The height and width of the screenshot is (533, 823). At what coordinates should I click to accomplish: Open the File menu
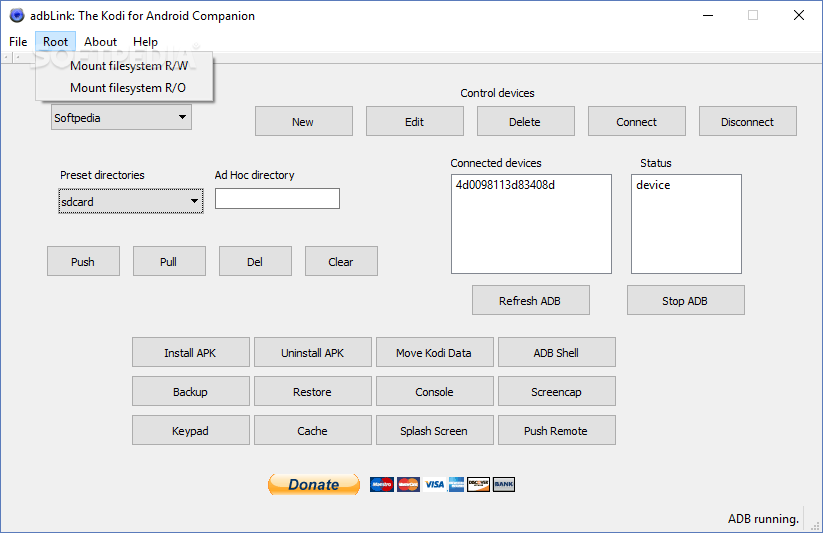tap(18, 41)
